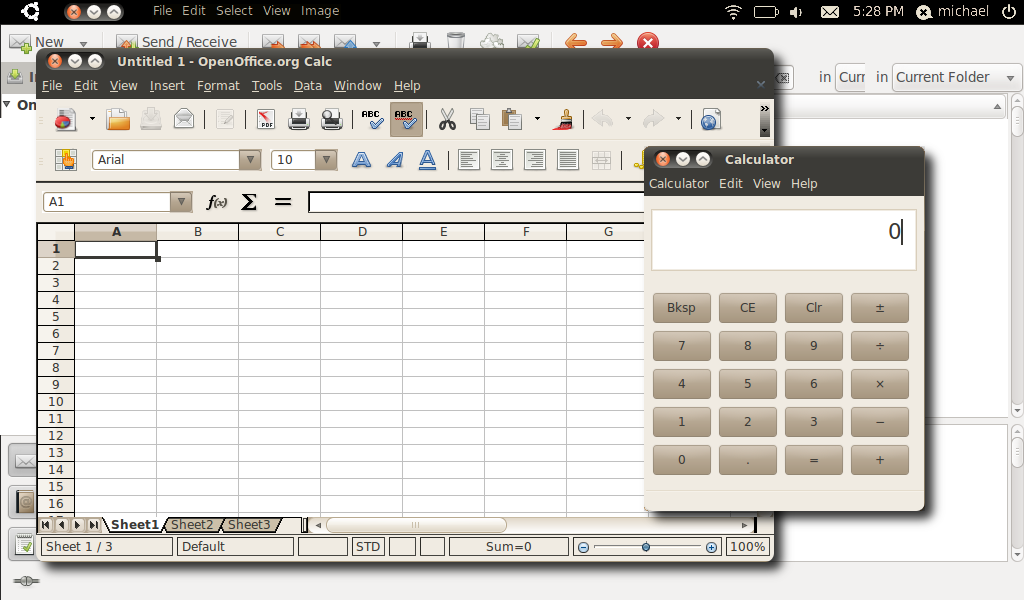Click the Sum sigma icon
The image size is (1024, 606).
click(249, 202)
